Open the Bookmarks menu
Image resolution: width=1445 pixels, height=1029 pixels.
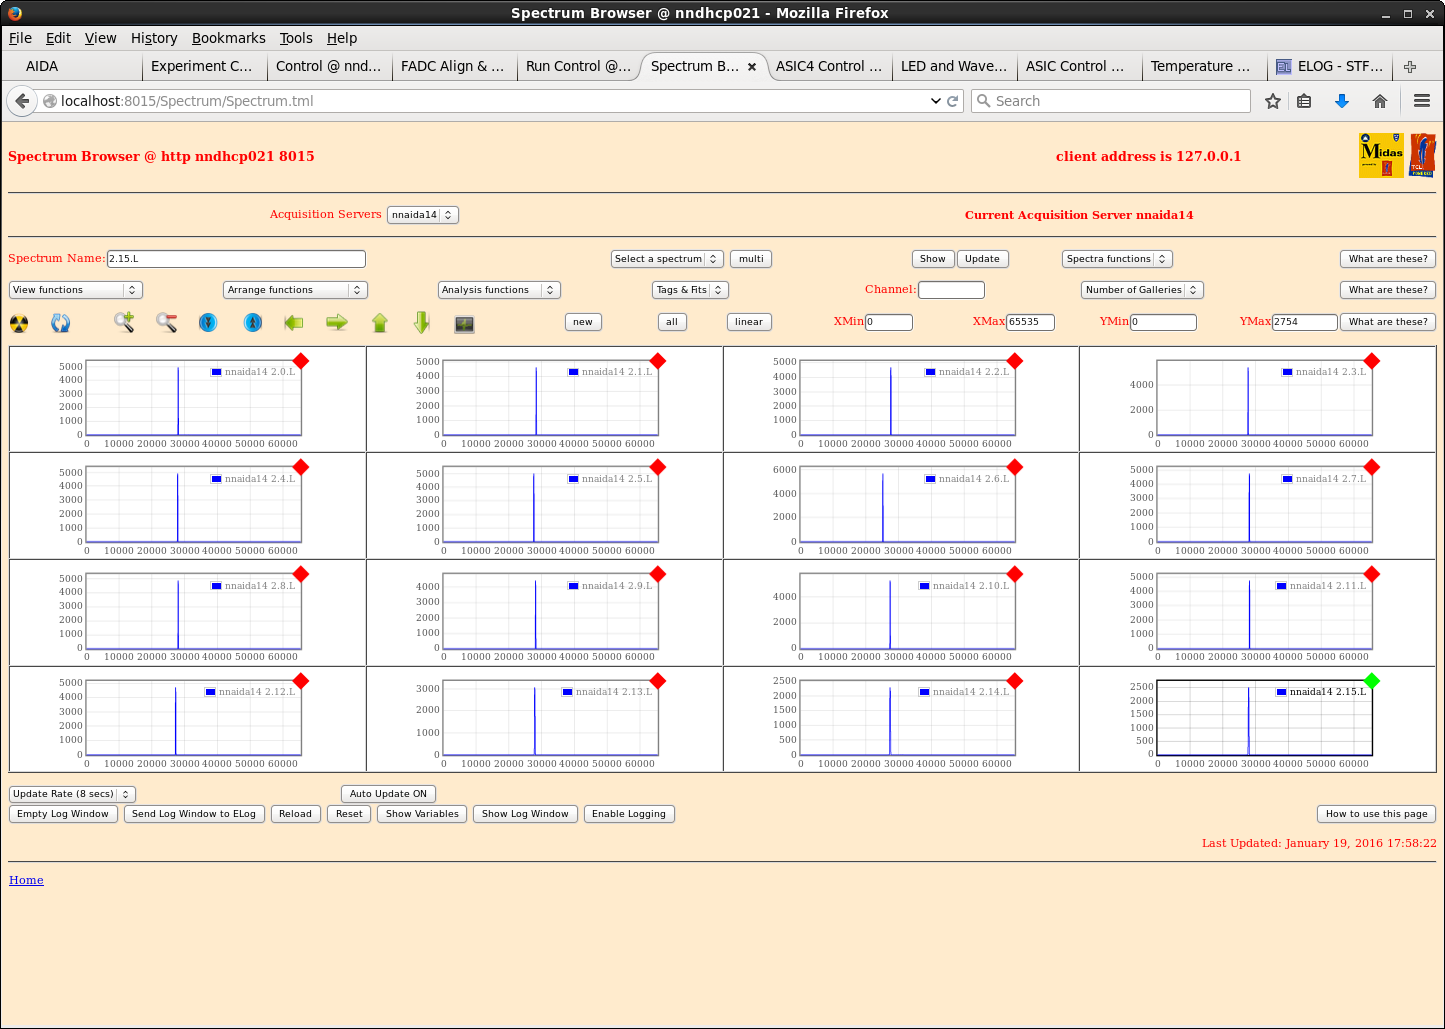pos(228,38)
